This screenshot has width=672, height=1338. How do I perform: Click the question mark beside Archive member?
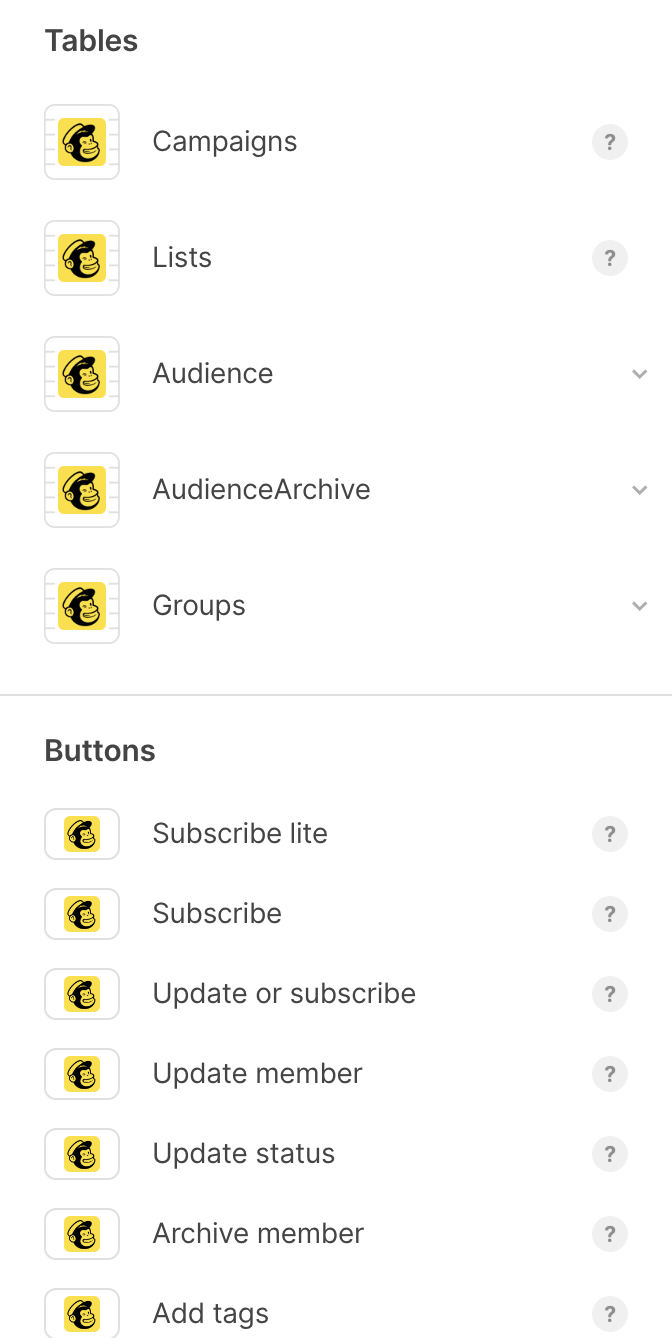(610, 1234)
